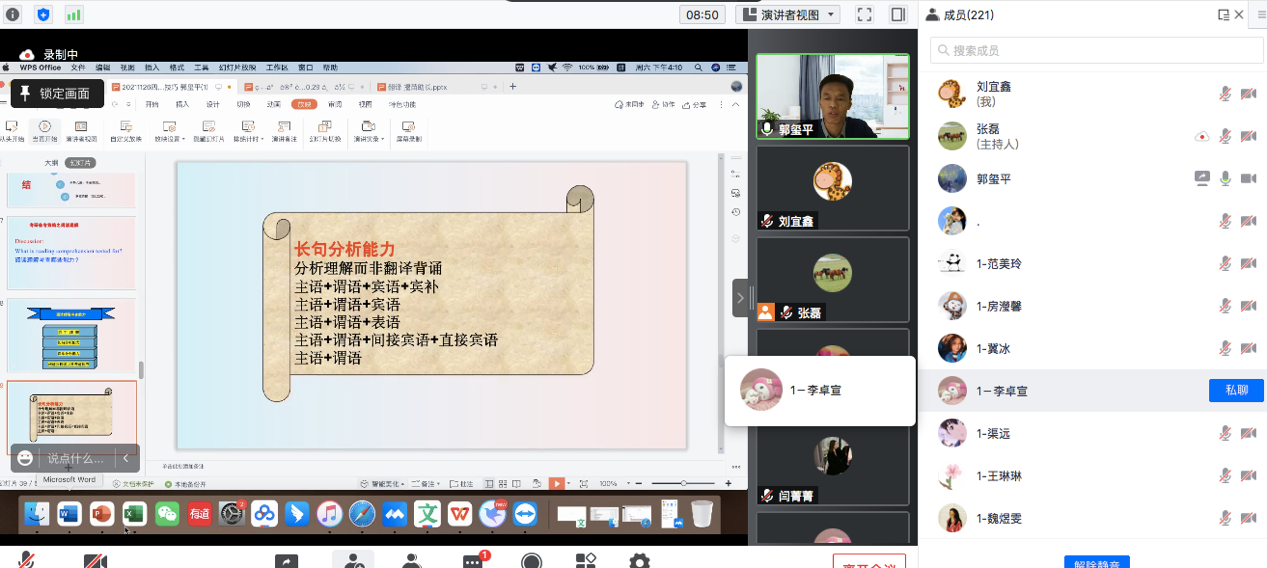Click 私聊 button for 1-李卓宣

pyautogui.click(x=1236, y=390)
